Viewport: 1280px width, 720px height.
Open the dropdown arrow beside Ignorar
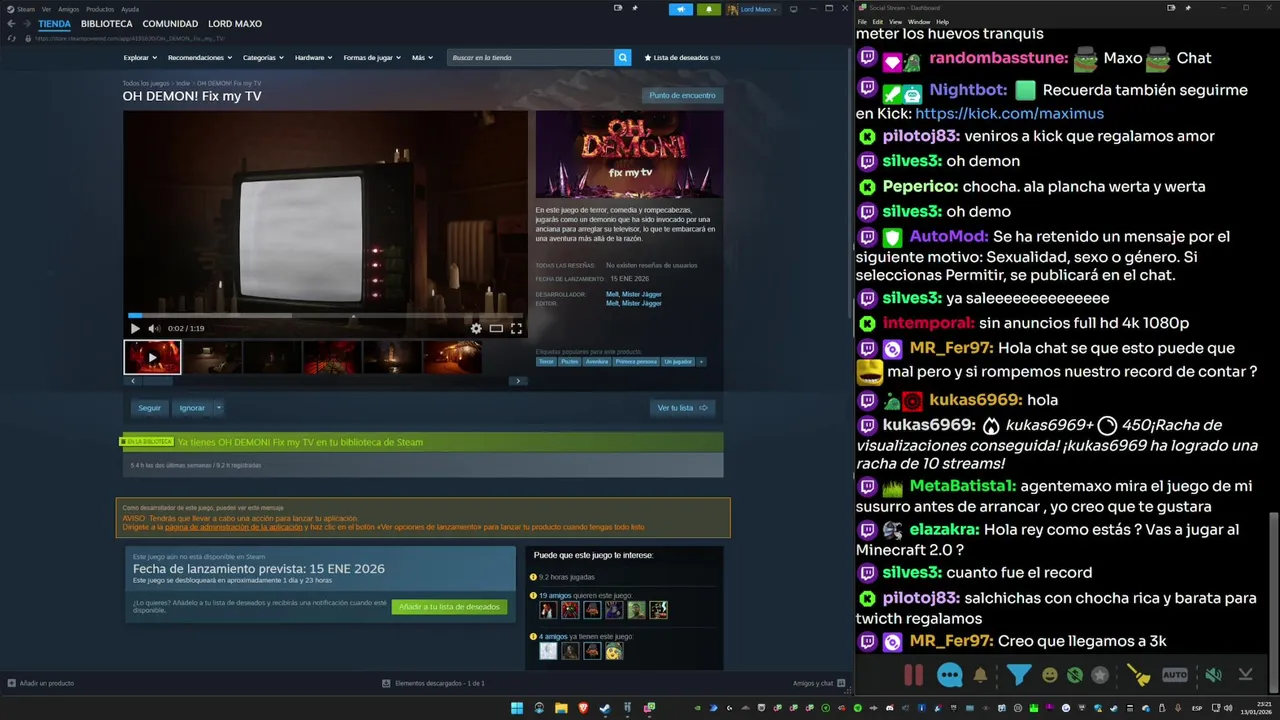coord(219,408)
